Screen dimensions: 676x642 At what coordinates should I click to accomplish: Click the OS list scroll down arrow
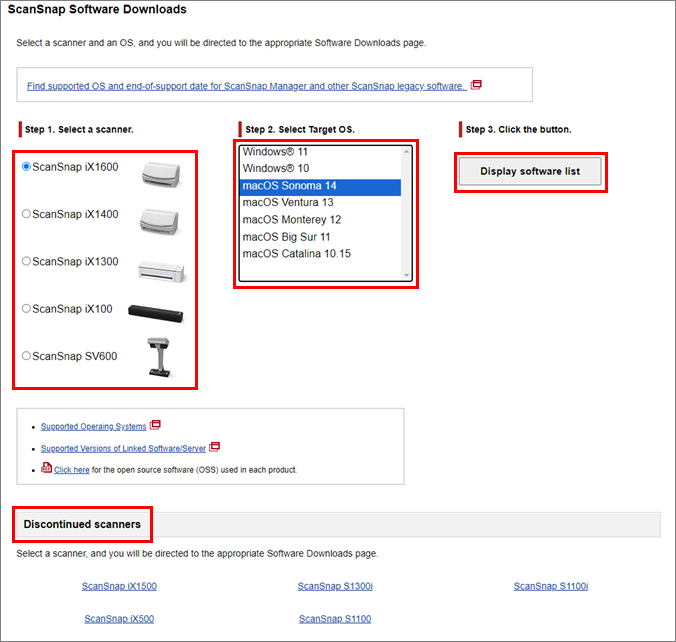point(406,275)
